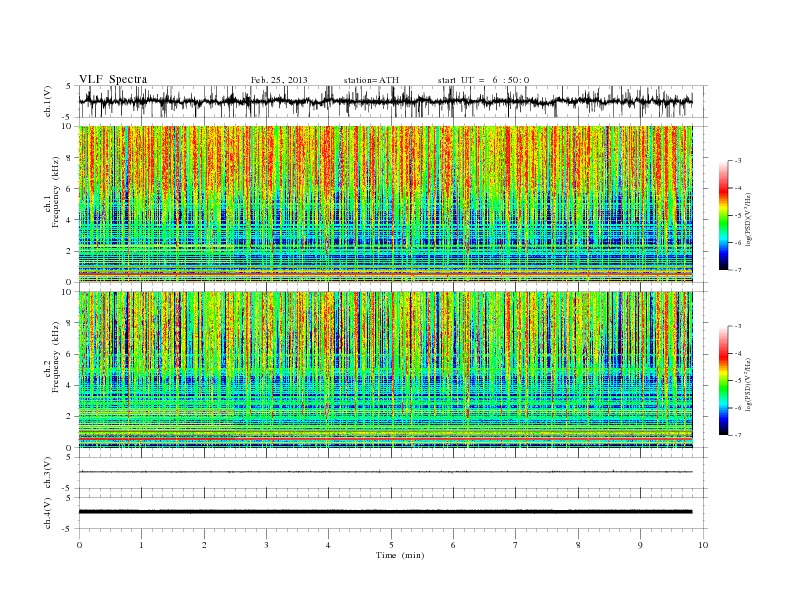Click time-axis tick label "0" at bottom
This screenshot has height=612, width=792.
tap(79, 545)
